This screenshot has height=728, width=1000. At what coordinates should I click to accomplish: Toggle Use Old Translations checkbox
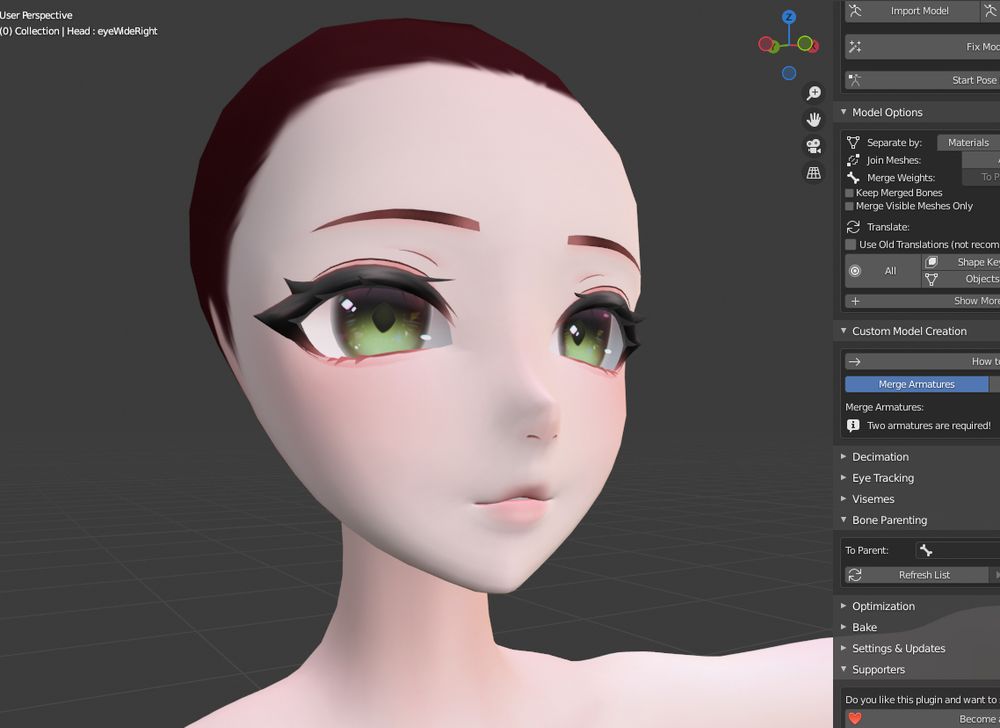851,245
